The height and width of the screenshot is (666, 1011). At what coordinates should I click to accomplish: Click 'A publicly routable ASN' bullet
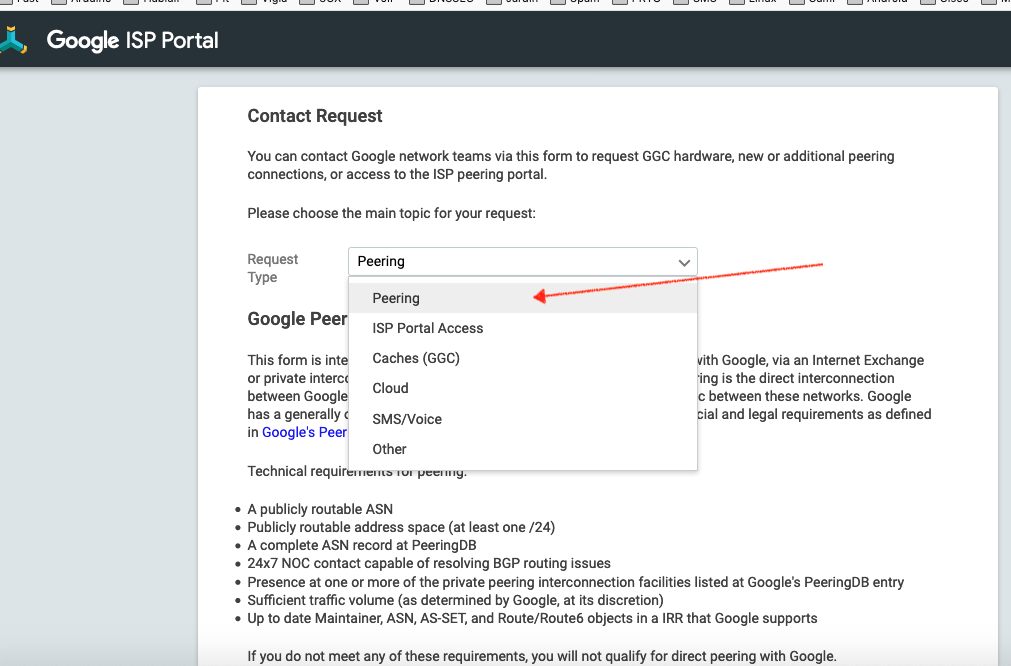pyautogui.click(x=320, y=509)
